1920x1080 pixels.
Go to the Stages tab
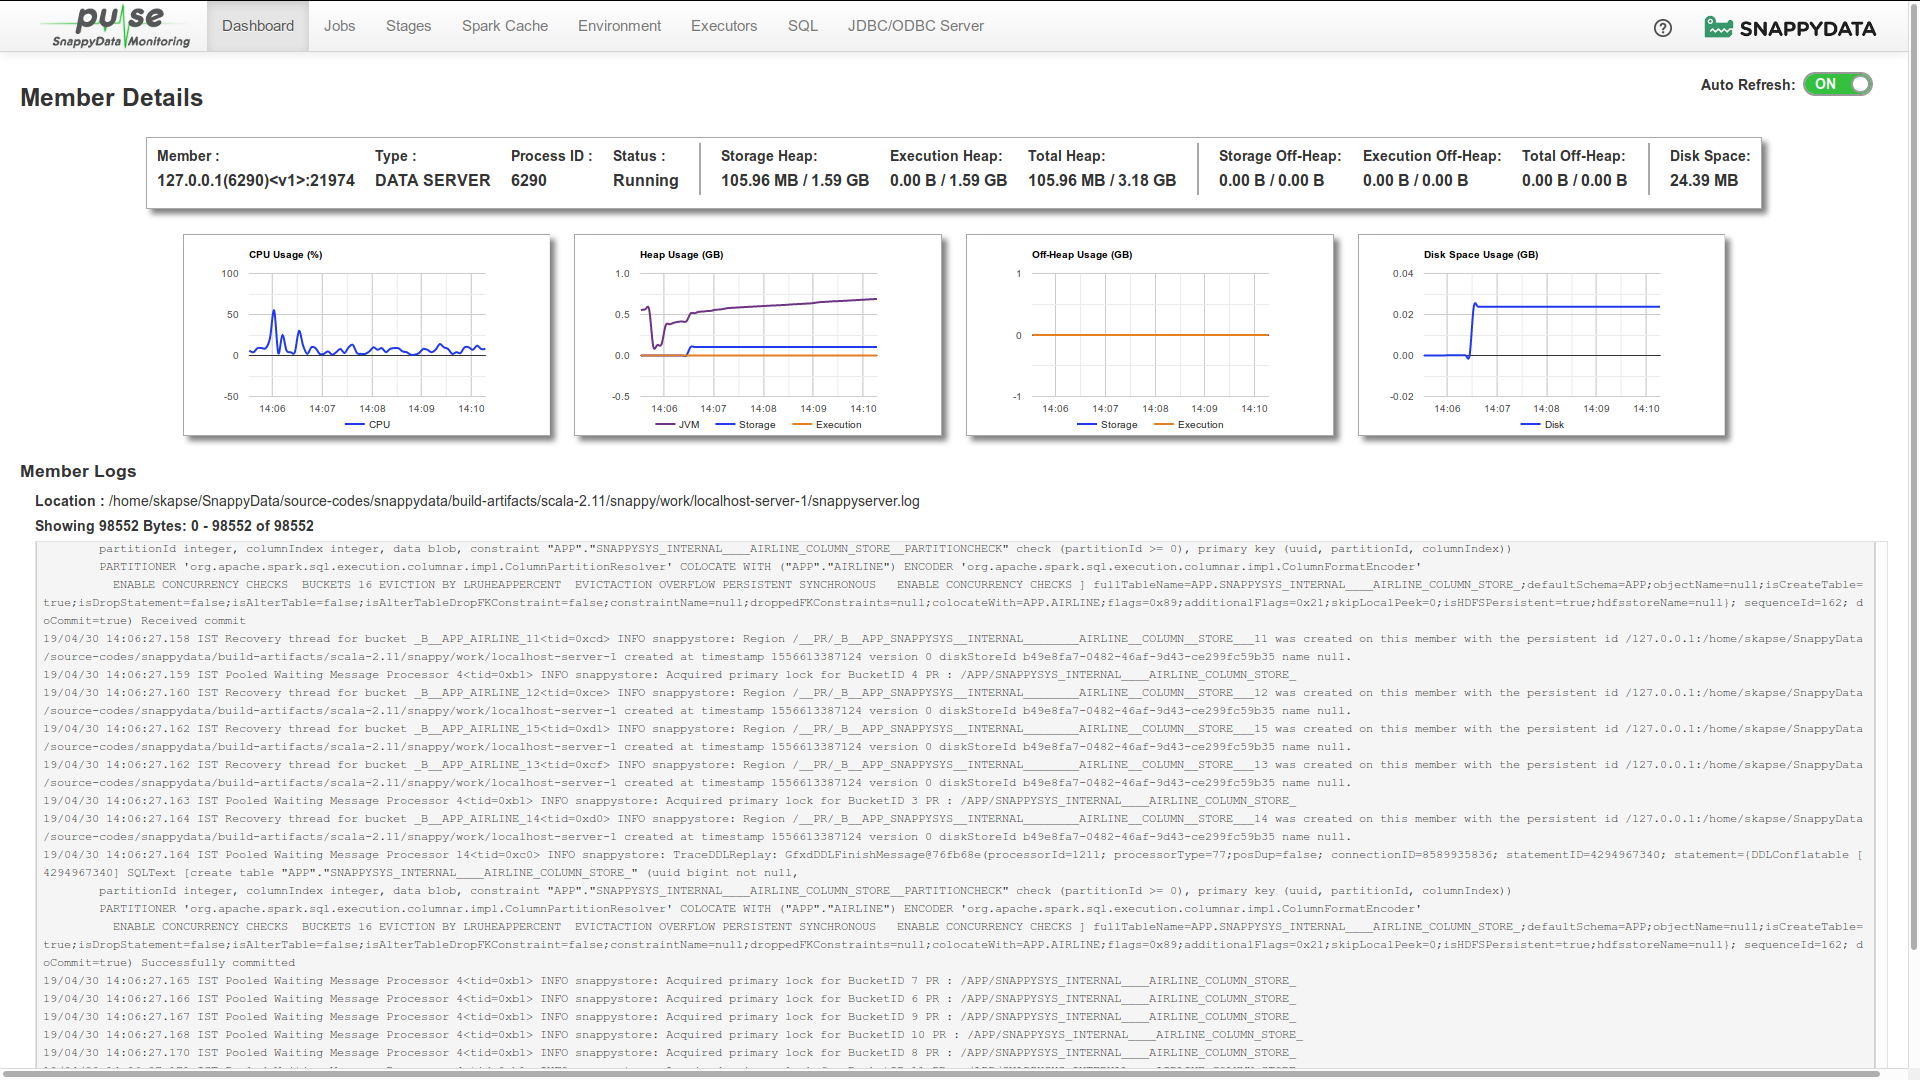click(409, 26)
